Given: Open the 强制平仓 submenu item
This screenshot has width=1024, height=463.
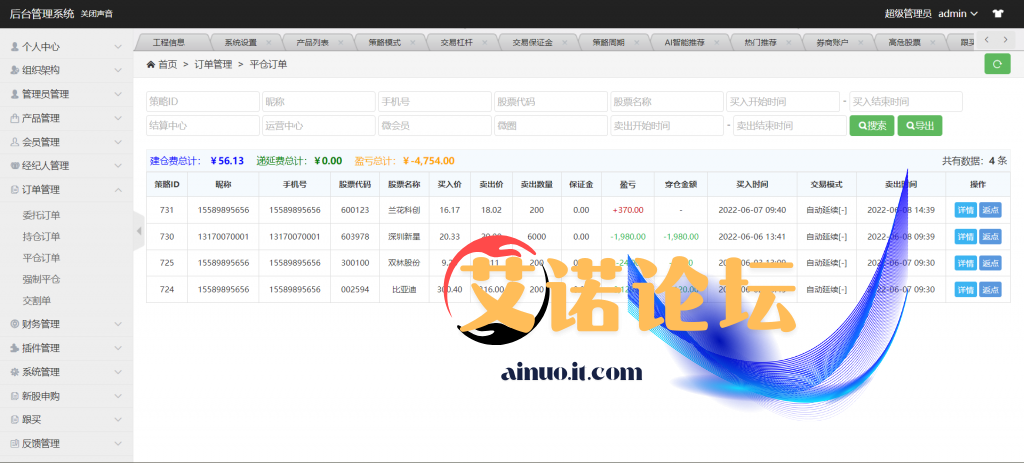Looking at the screenshot, I should click(41, 279).
